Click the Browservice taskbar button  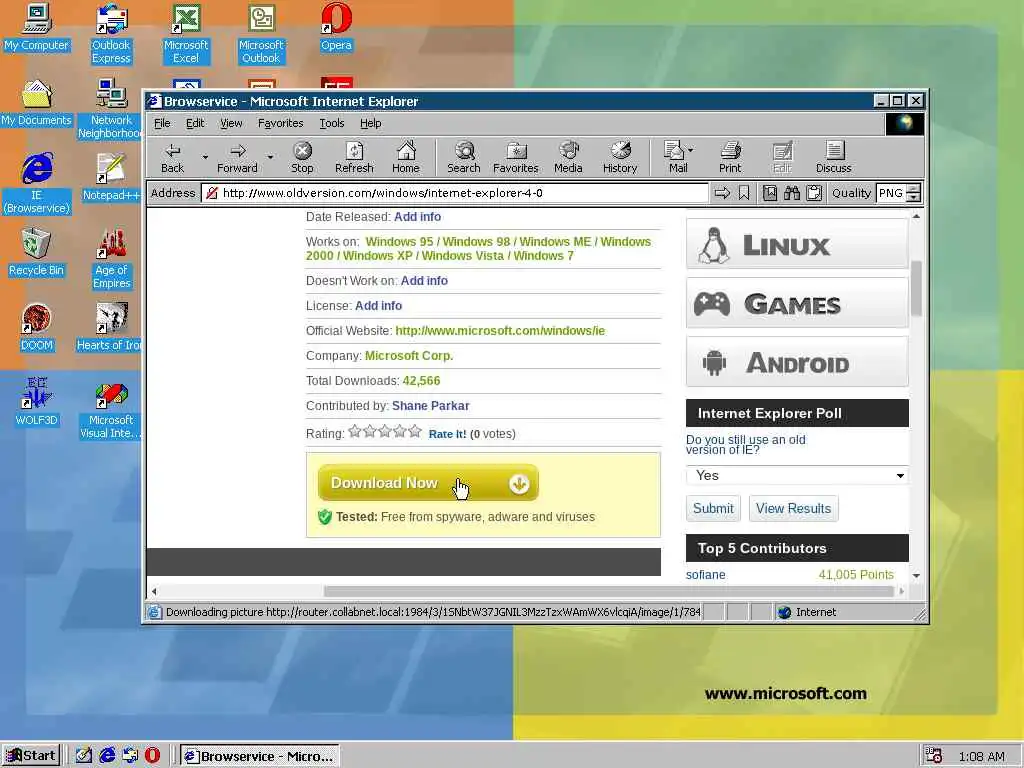tap(260, 756)
